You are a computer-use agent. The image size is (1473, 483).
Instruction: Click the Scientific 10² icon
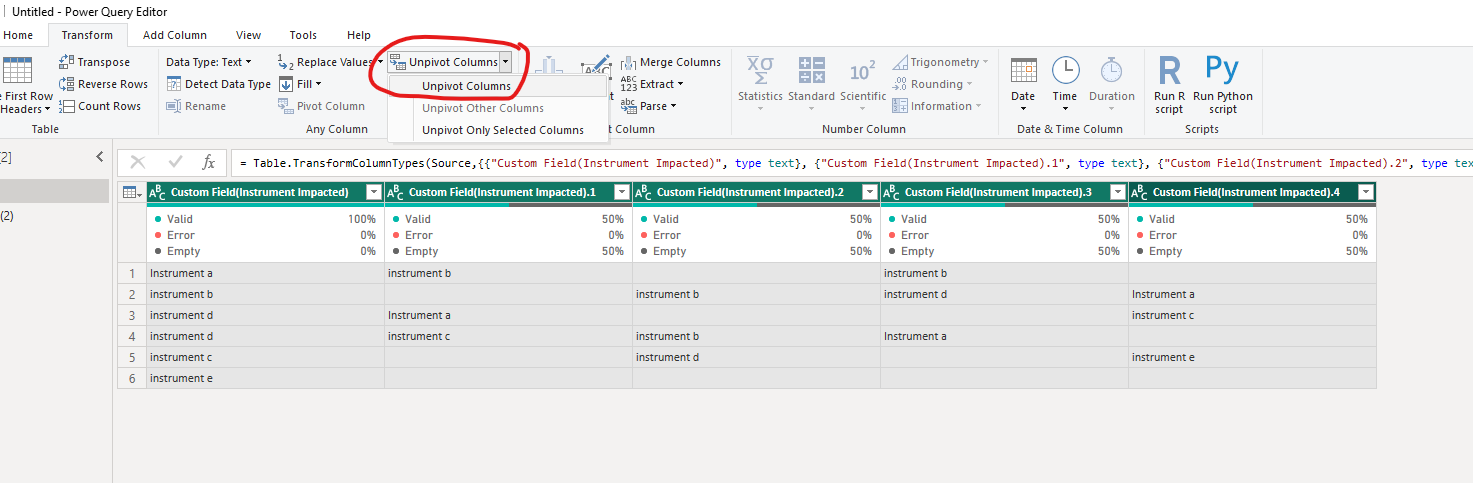click(x=862, y=72)
